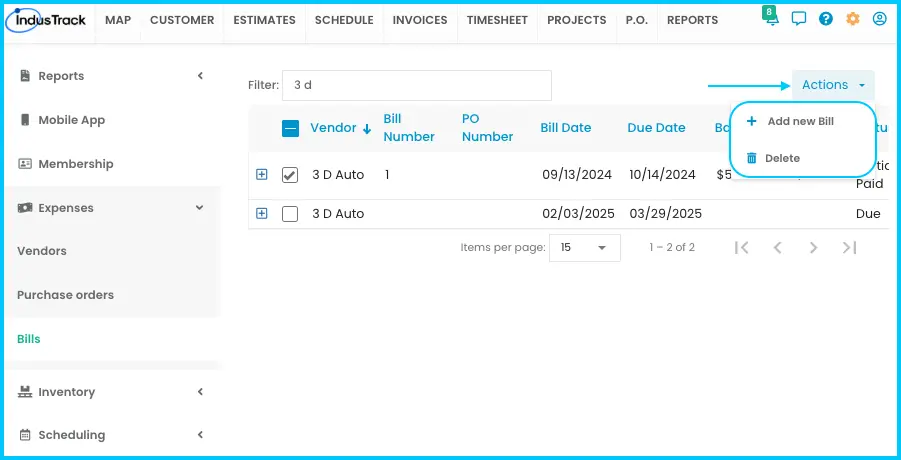This screenshot has width=901, height=460.
Task: Click the trash icon beside Delete
Action: point(751,158)
